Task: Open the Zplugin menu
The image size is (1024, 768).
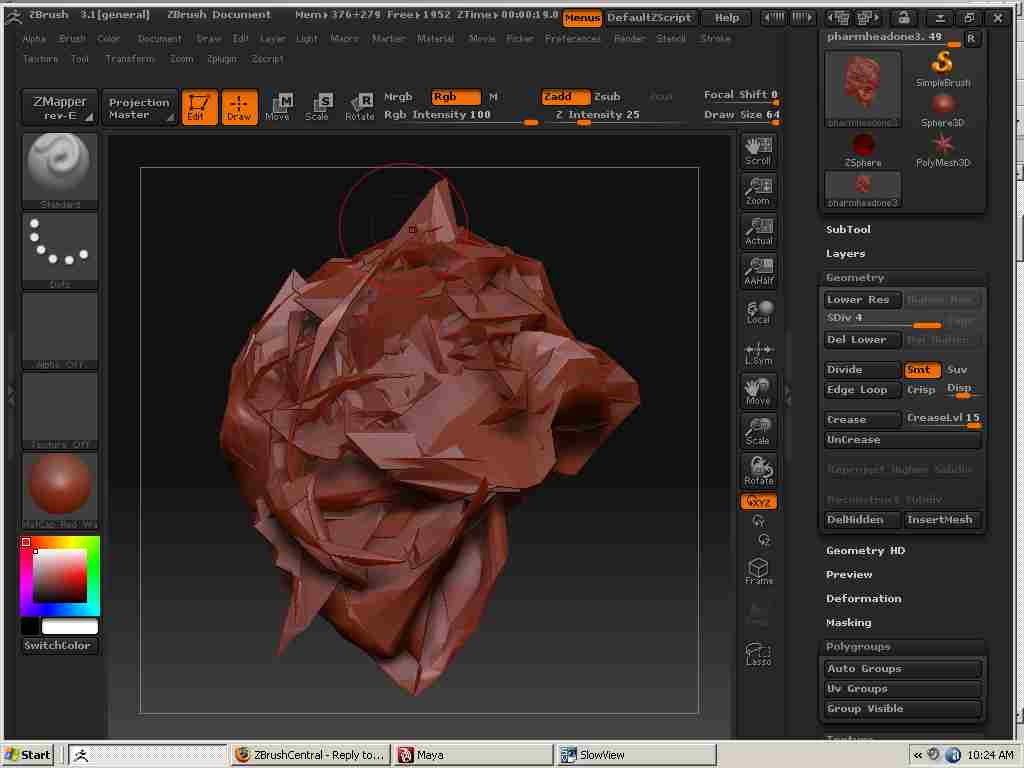Action: (x=221, y=59)
